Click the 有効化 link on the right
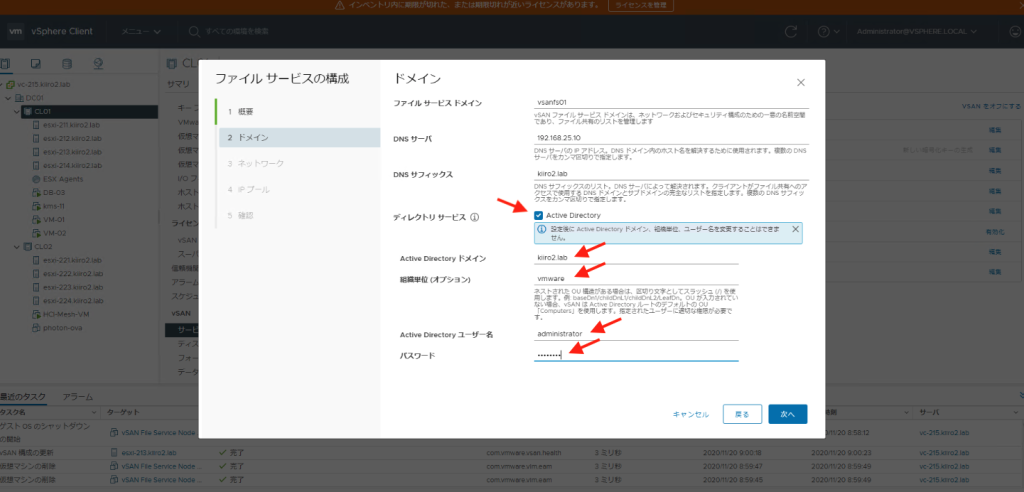The height and width of the screenshot is (492, 1024). point(995,231)
